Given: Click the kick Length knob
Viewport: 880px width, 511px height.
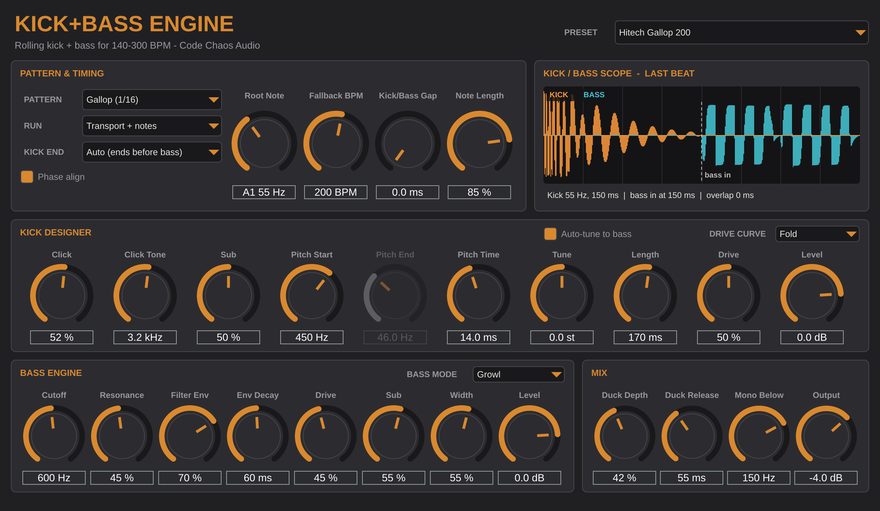Looking at the screenshot, I should tap(645, 294).
